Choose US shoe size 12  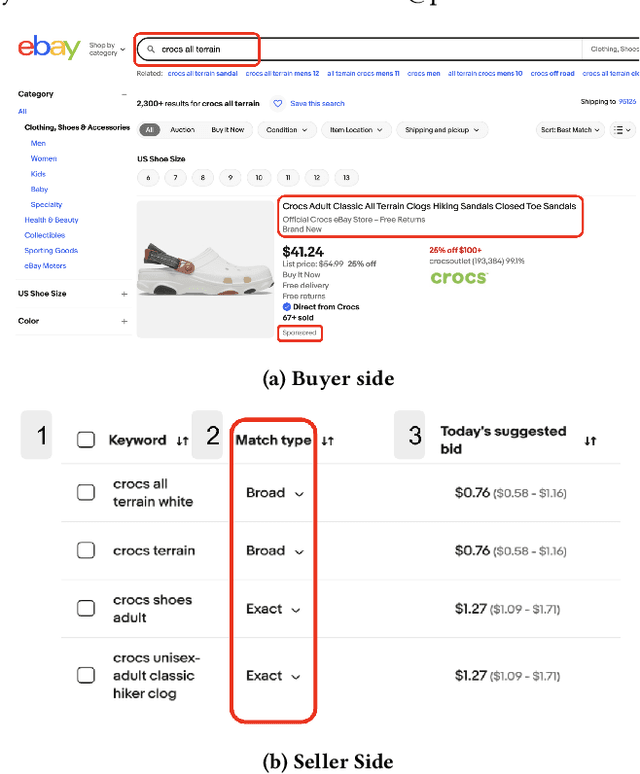317,178
